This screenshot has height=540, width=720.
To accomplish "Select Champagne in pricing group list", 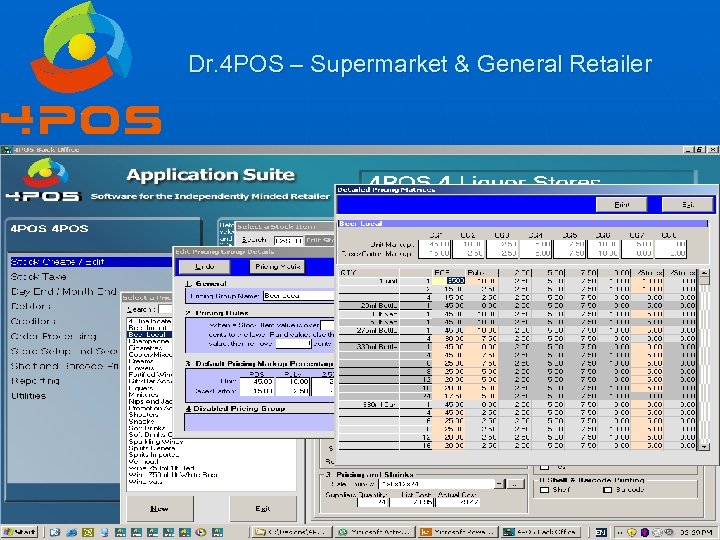I will pyautogui.click(x=150, y=341).
